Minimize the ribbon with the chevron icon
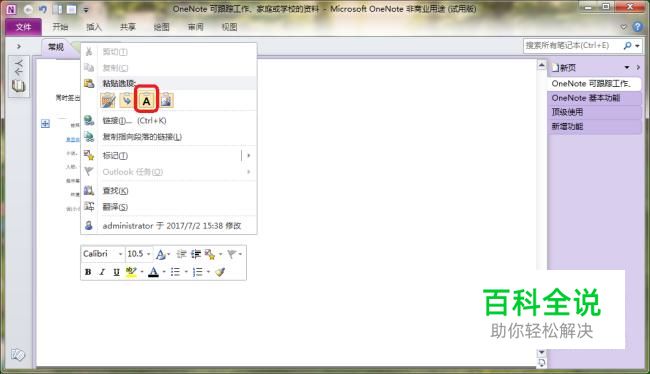This screenshot has height=374, width=650. coord(623,27)
